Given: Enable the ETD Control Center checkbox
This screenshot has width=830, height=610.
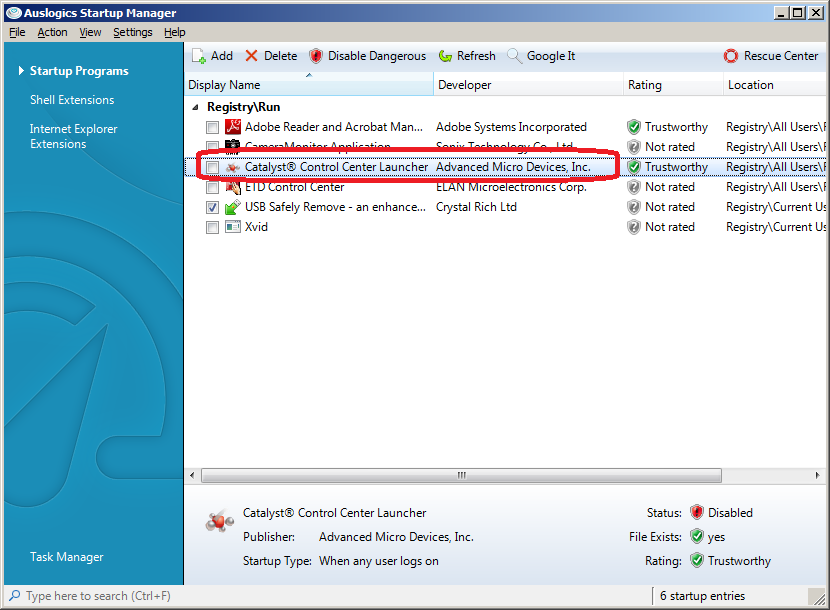Looking at the screenshot, I should pyautogui.click(x=212, y=187).
